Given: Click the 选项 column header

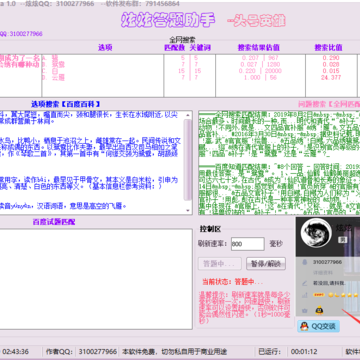Looking at the screenshot, I should (105, 48).
